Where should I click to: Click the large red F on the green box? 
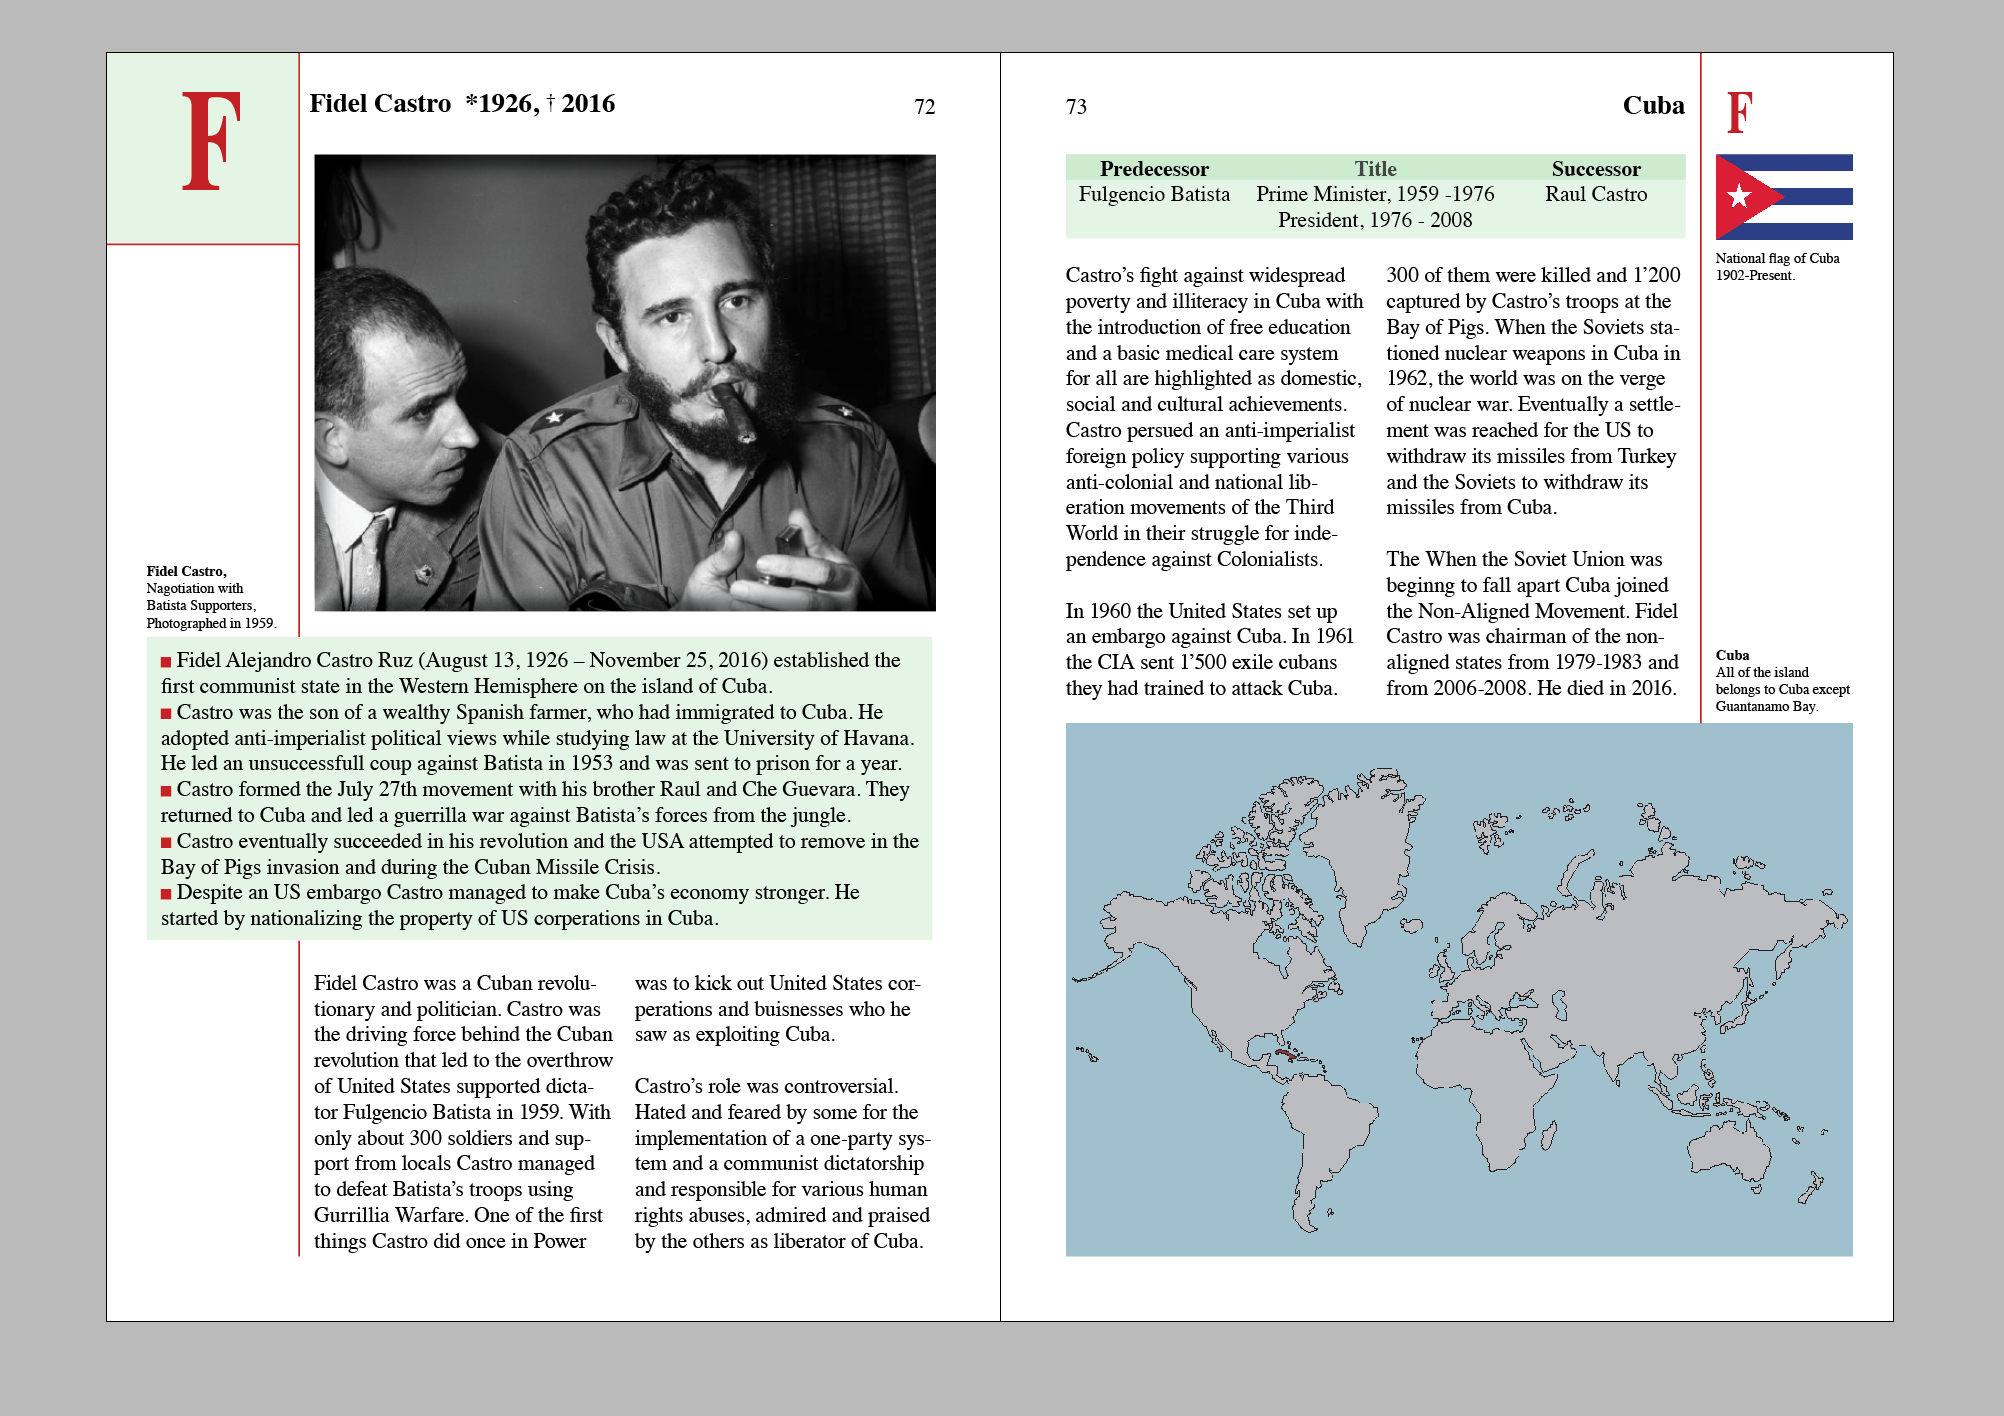[x=211, y=141]
